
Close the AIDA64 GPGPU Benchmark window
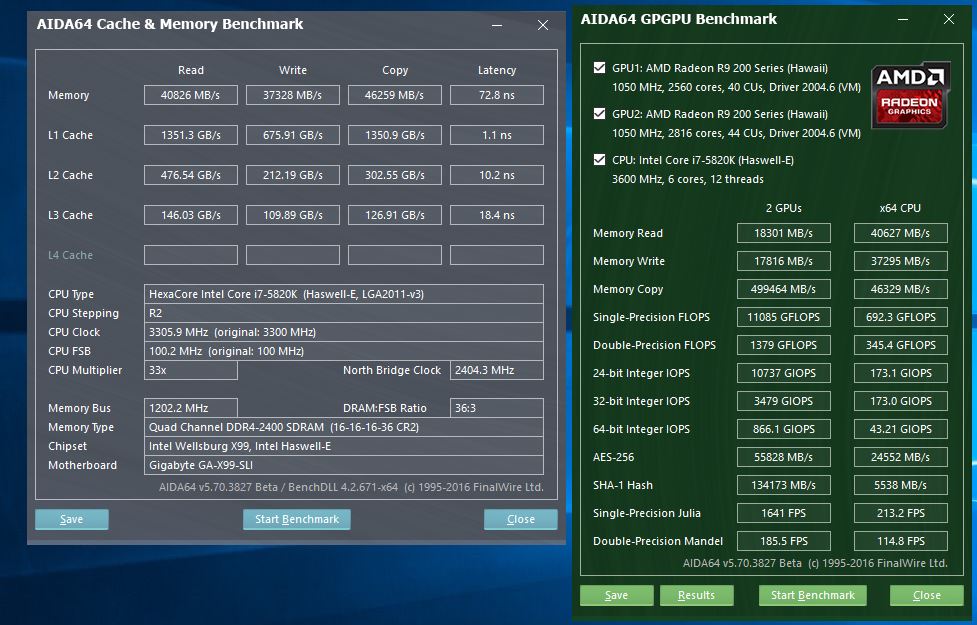(x=948, y=19)
